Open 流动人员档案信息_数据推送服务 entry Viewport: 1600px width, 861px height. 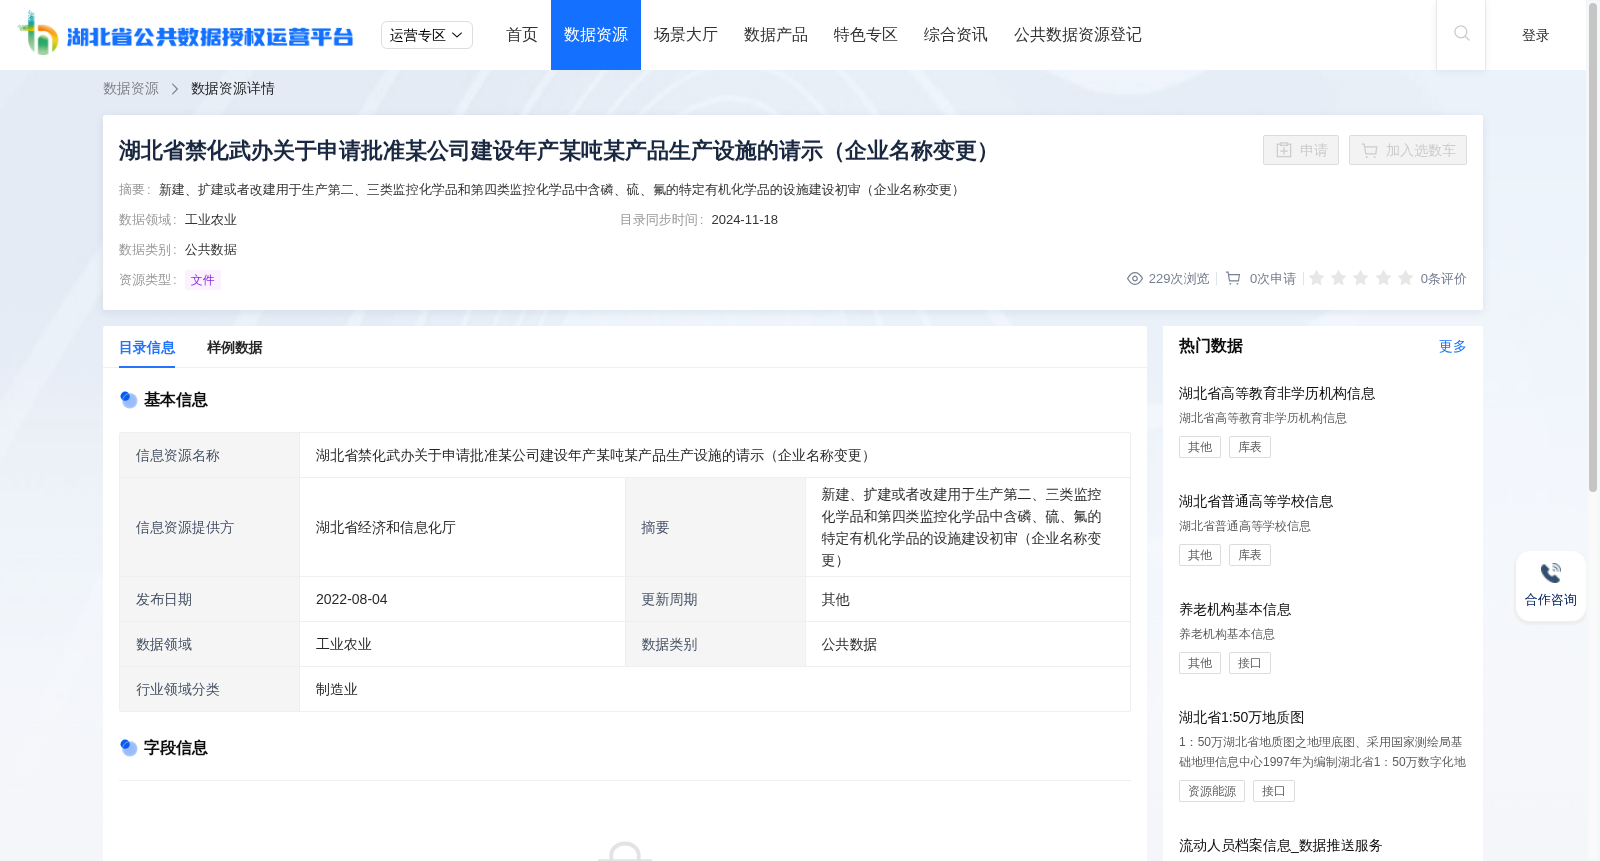(1280, 846)
